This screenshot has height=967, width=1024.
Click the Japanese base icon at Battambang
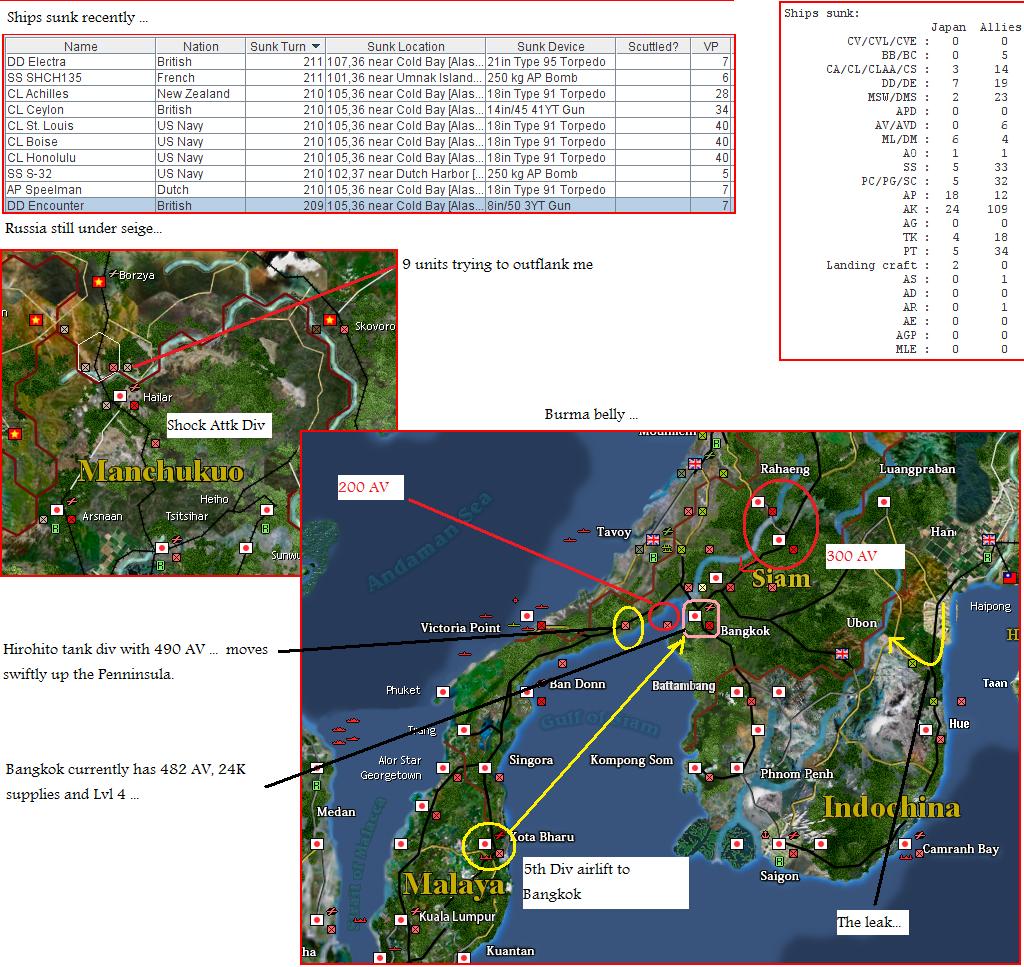737,691
